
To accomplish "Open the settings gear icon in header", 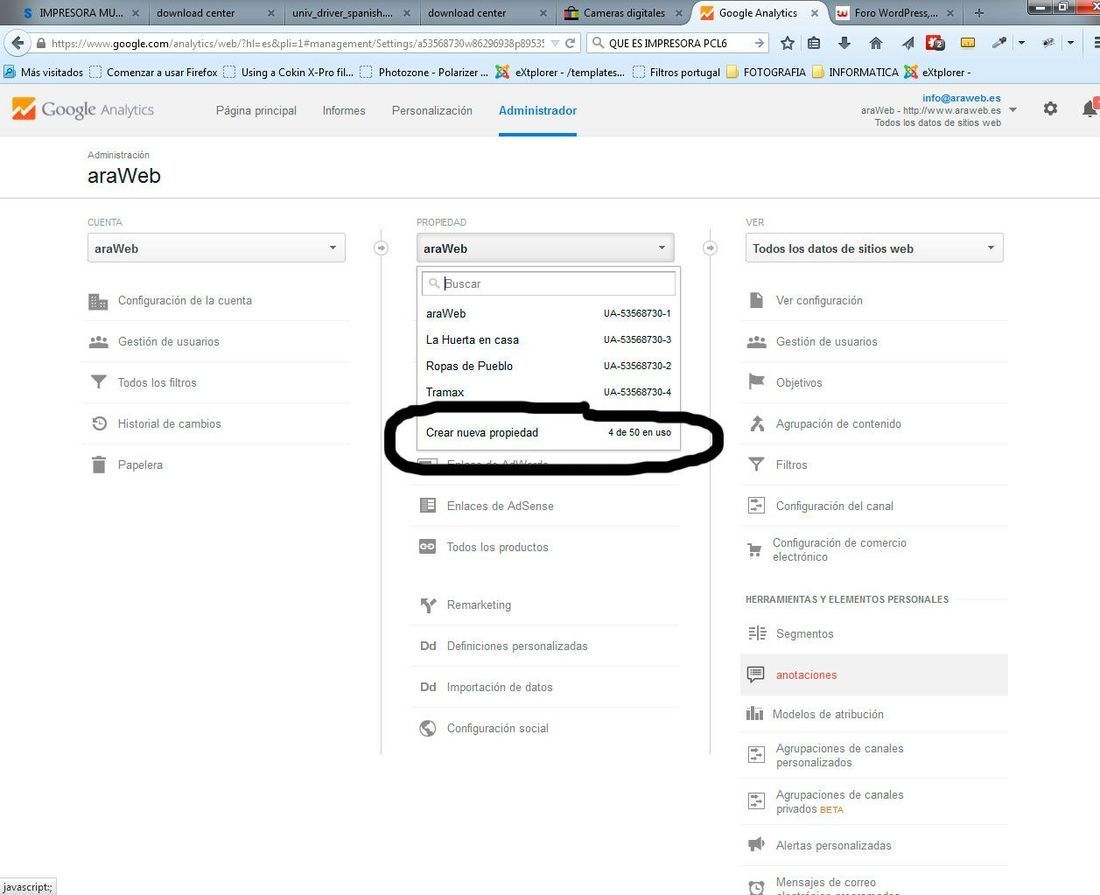I will click(x=1050, y=109).
